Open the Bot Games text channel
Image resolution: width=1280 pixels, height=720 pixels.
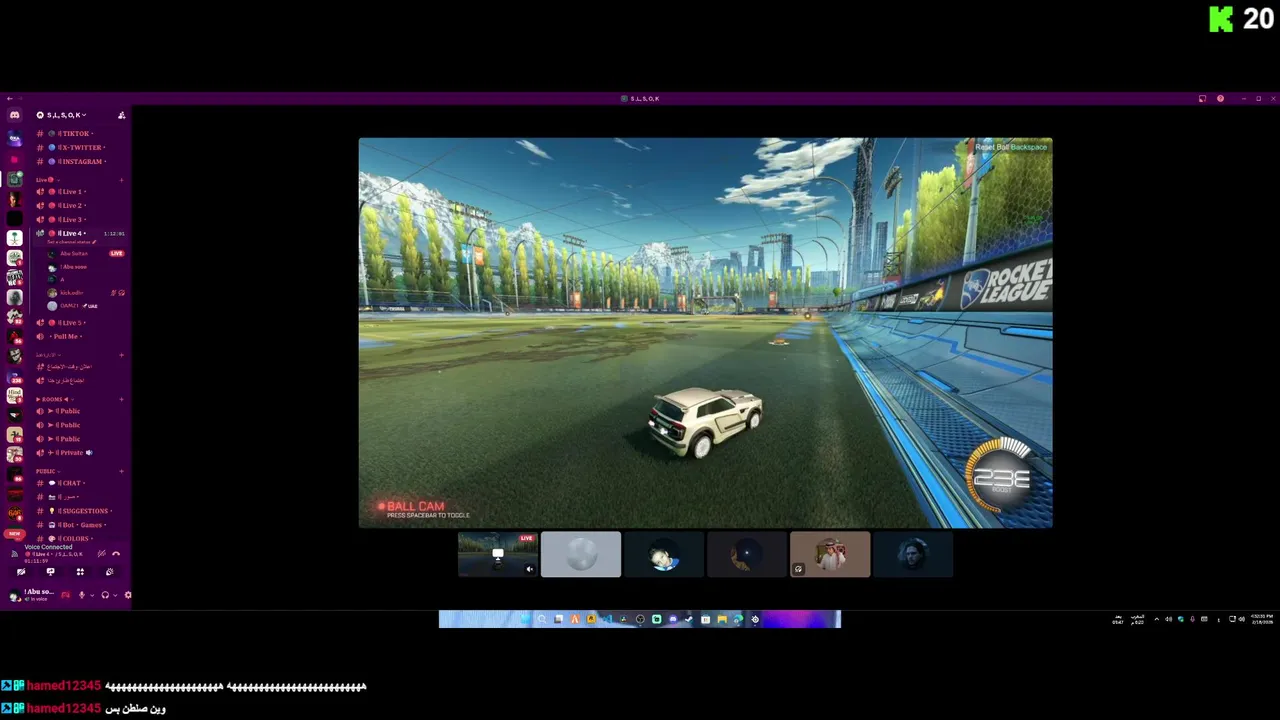pos(78,525)
